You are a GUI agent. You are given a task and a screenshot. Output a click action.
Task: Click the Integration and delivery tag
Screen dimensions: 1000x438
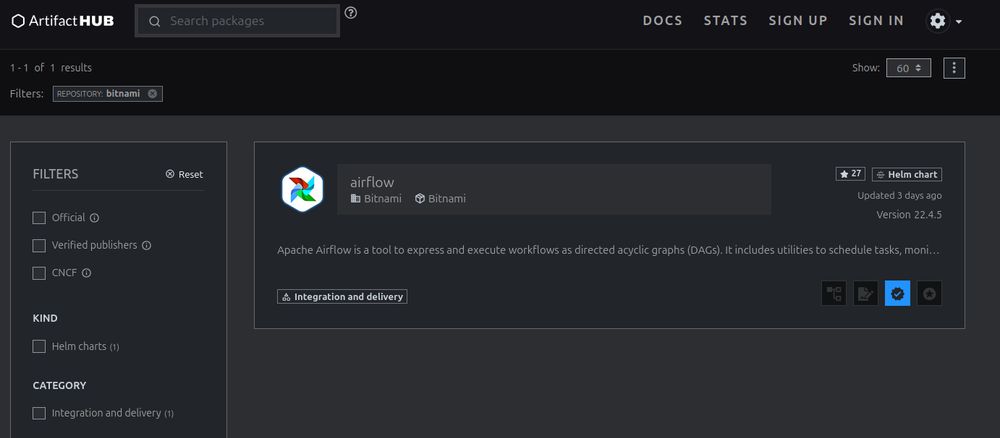click(x=342, y=296)
